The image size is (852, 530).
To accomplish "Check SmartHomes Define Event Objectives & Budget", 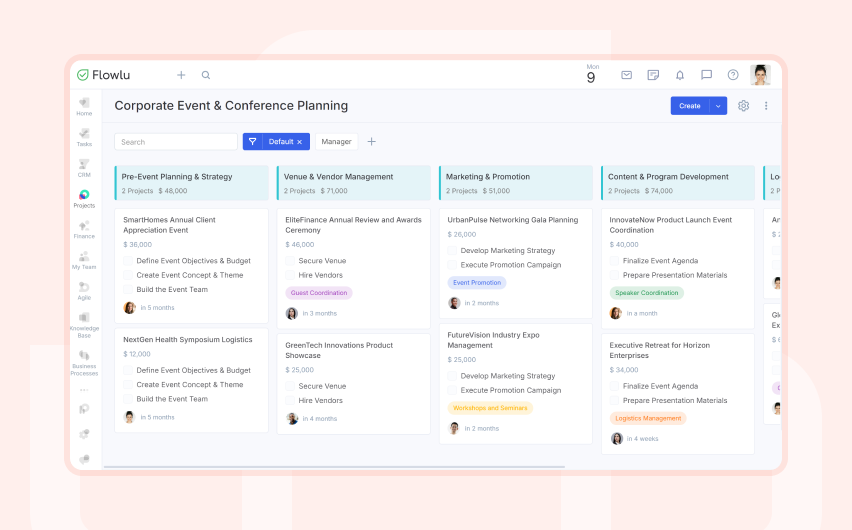I will click(x=128, y=261).
